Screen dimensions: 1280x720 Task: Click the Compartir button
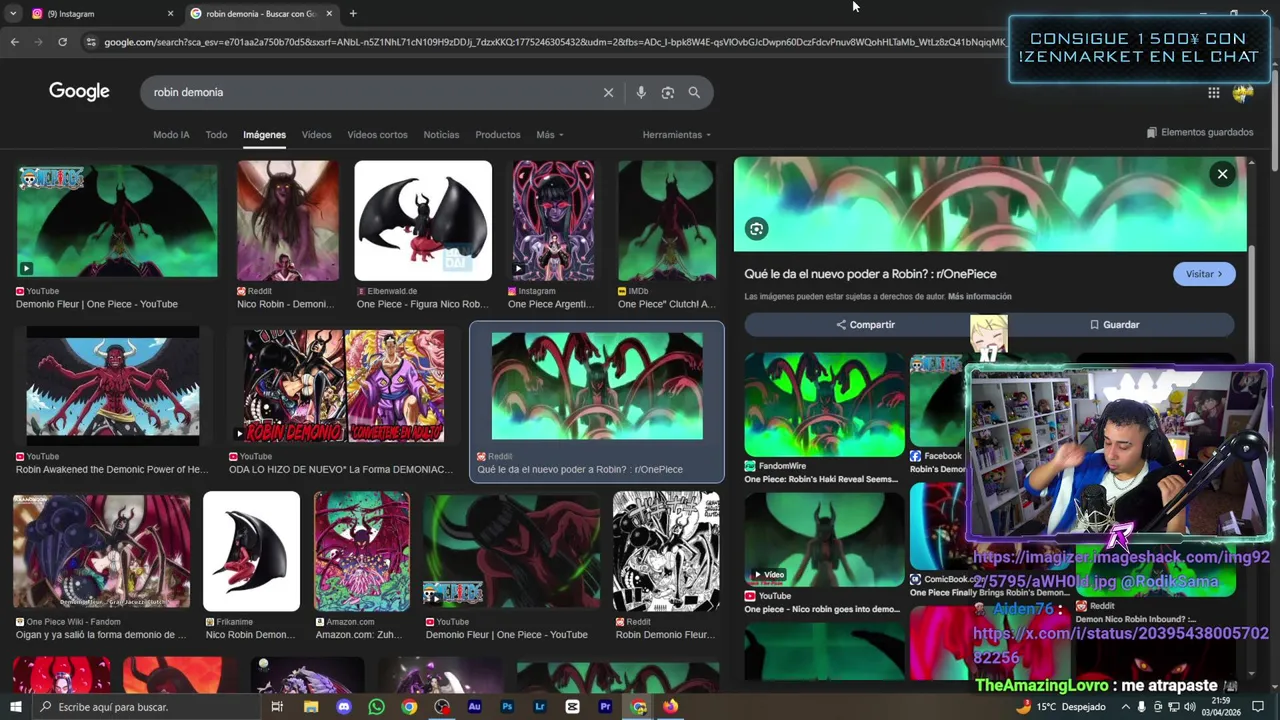coord(866,325)
